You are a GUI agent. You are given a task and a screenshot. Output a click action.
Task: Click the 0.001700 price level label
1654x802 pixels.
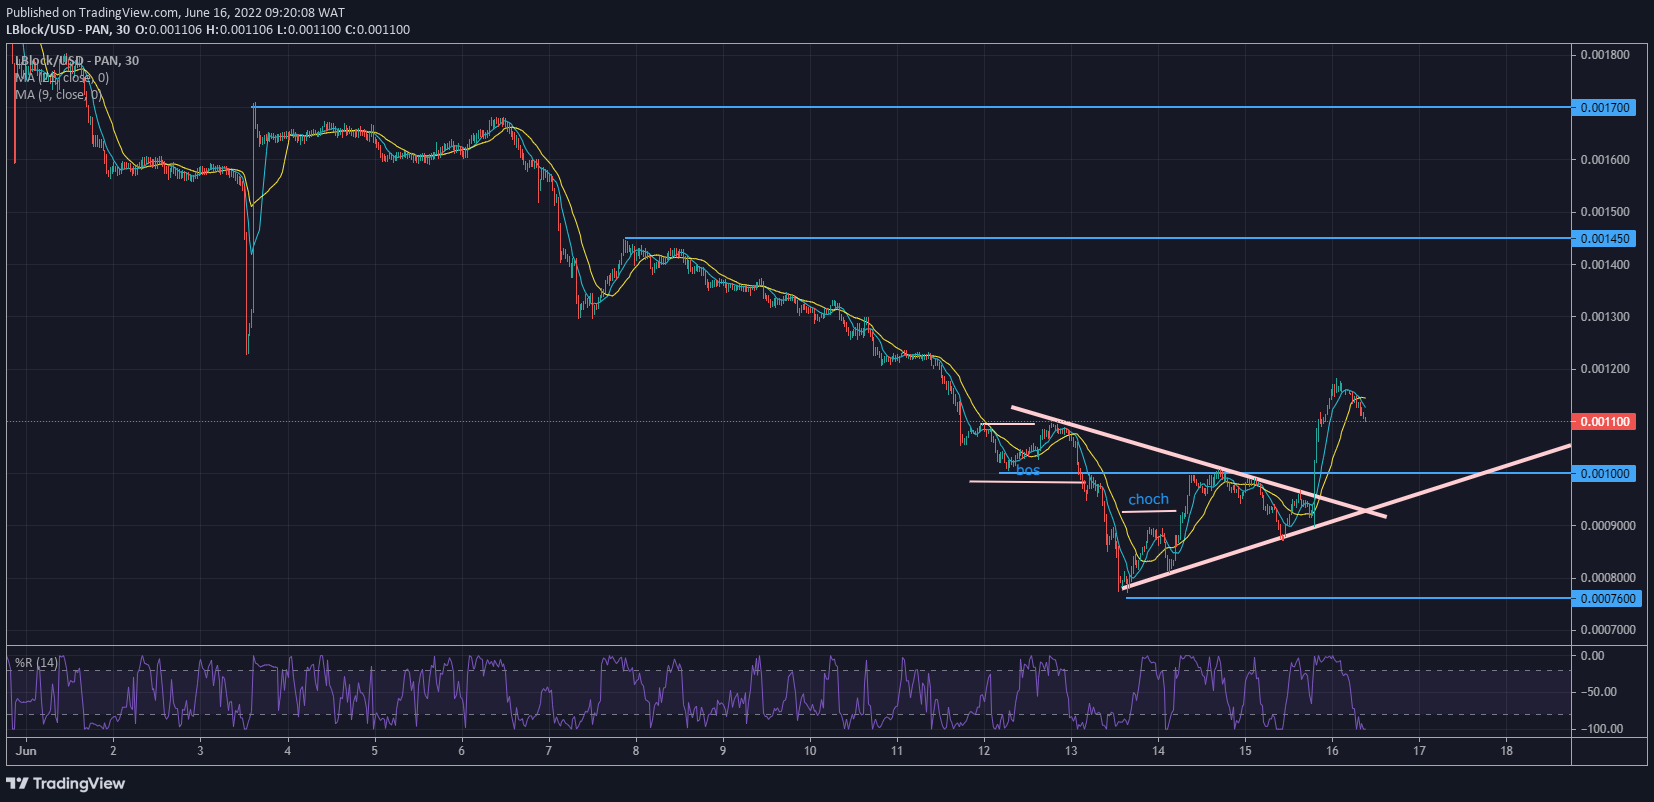1604,107
